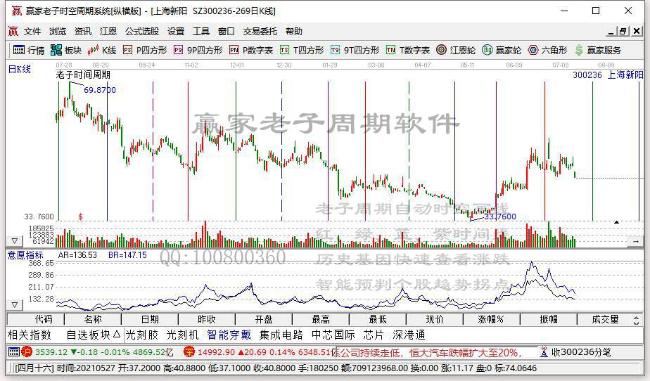Select the 光刻机 sector tab
This screenshot has width=650, height=381.
pyautogui.click(x=182, y=335)
